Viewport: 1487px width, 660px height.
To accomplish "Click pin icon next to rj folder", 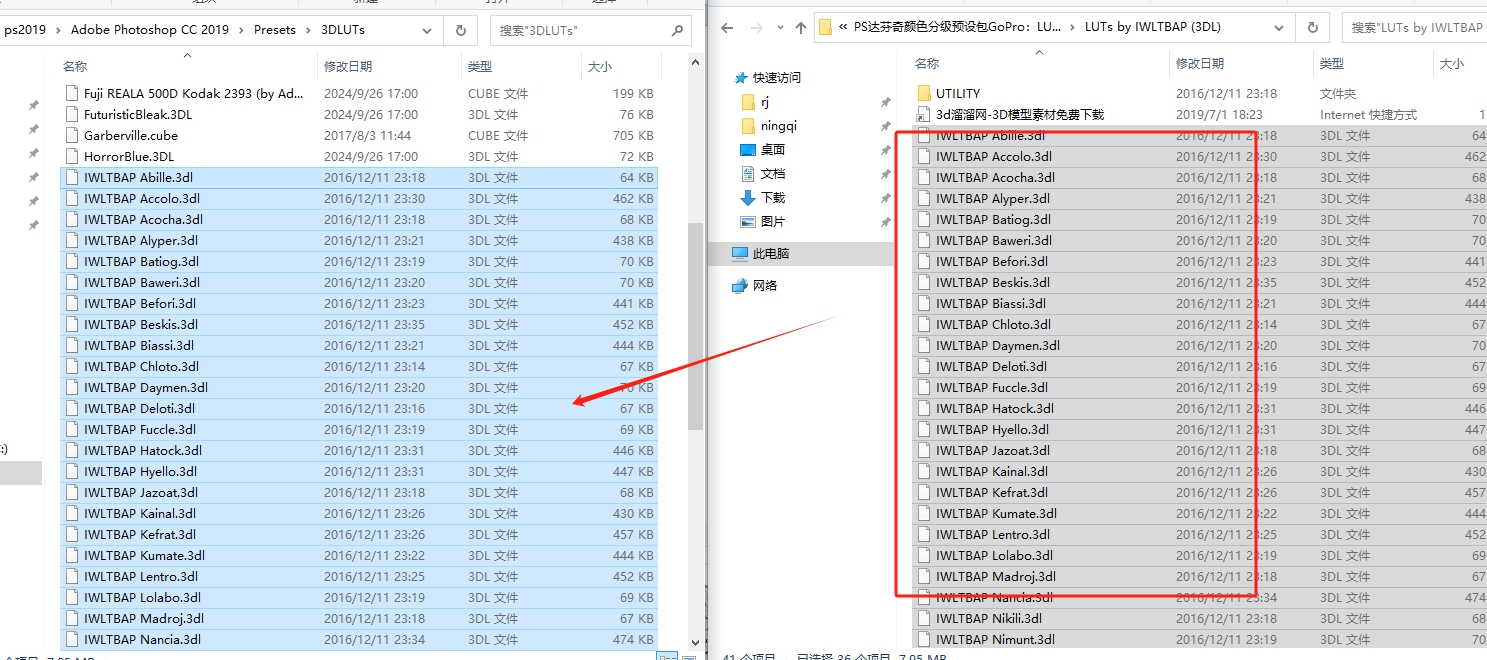I will point(885,103).
